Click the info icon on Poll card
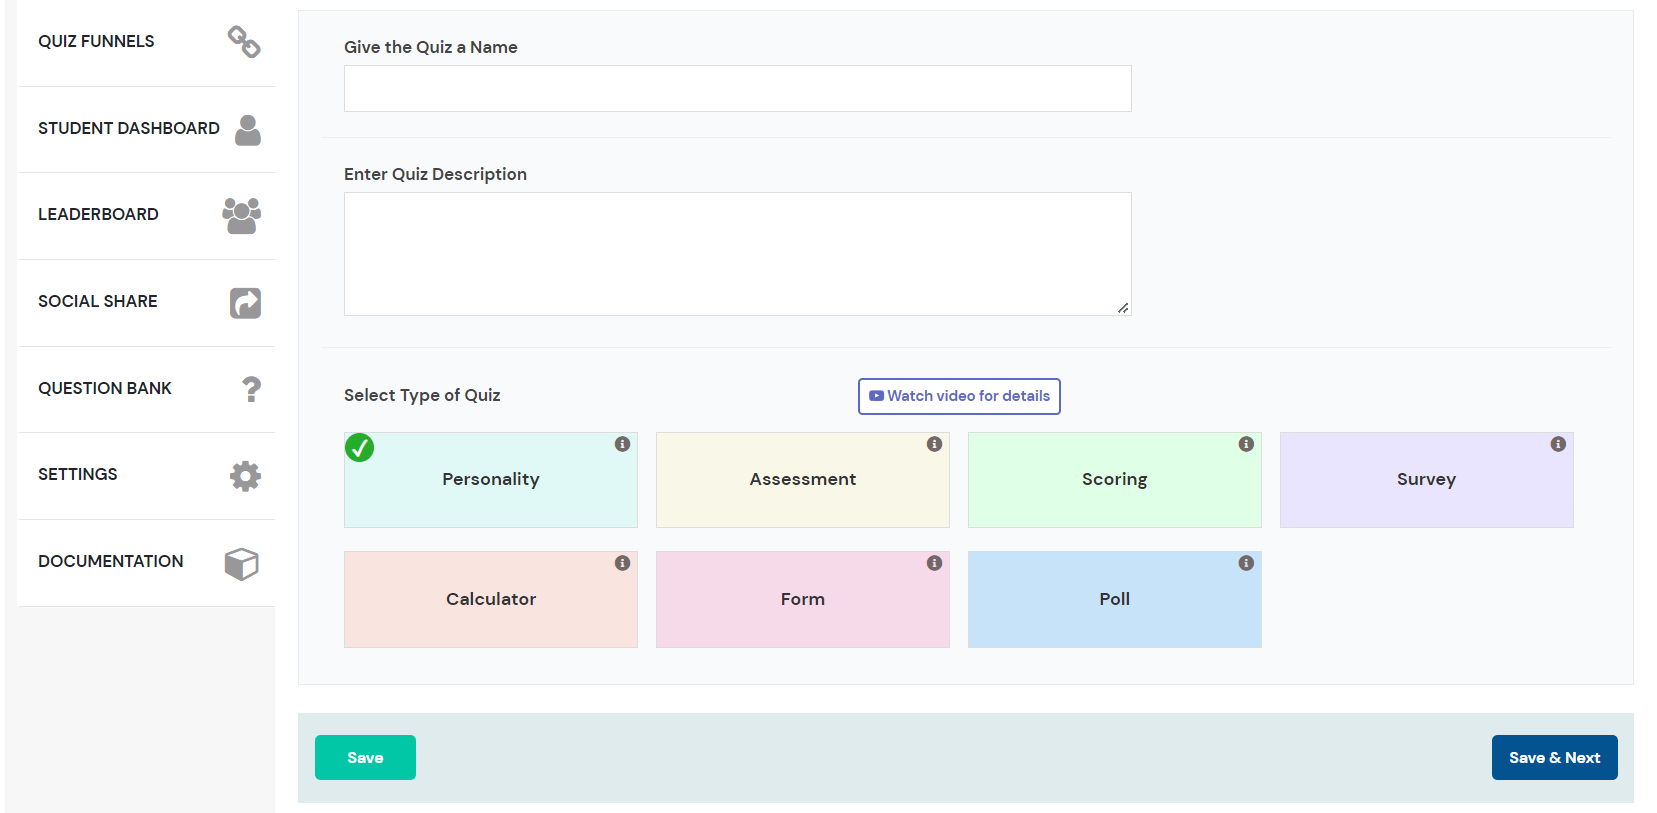The width and height of the screenshot is (1657, 813). (x=1246, y=563)
